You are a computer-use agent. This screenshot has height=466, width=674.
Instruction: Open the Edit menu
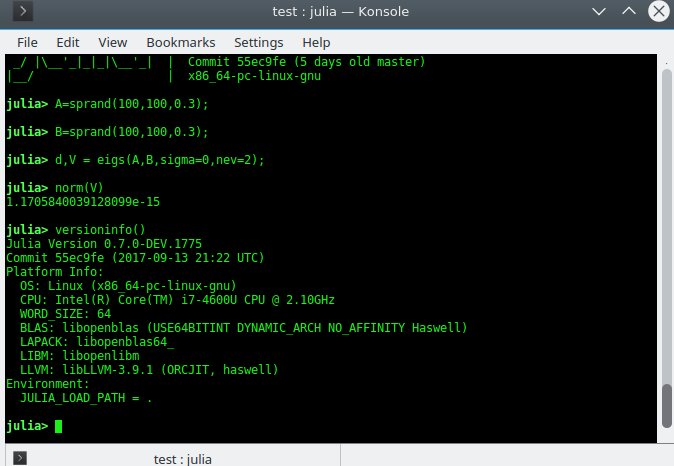tap(67, 43)
